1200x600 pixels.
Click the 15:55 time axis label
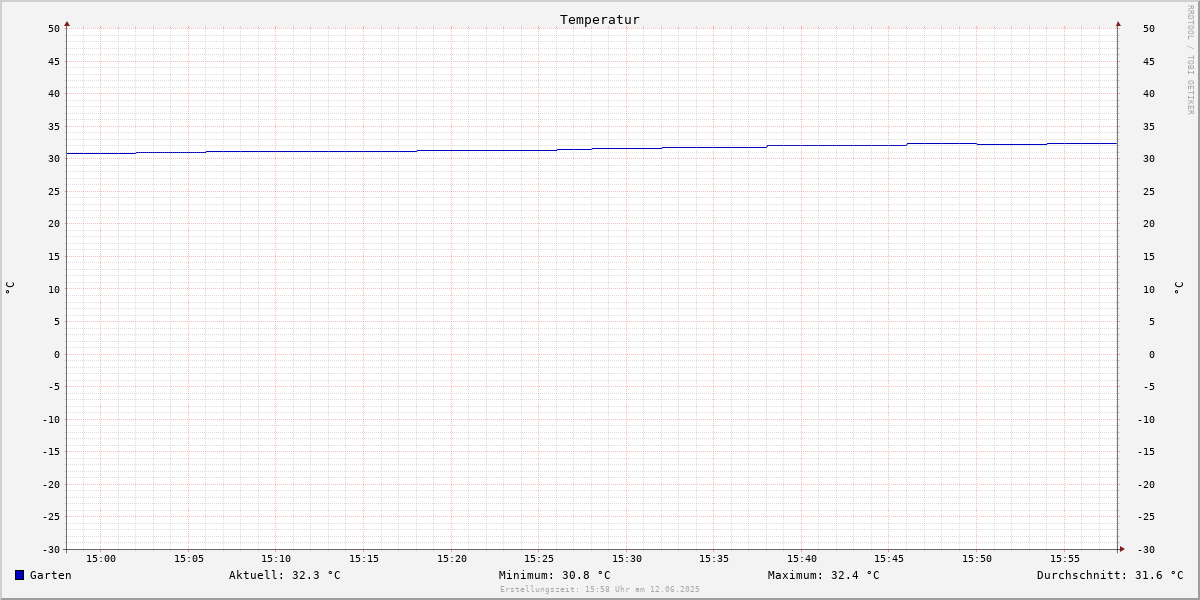[1065, 558]
